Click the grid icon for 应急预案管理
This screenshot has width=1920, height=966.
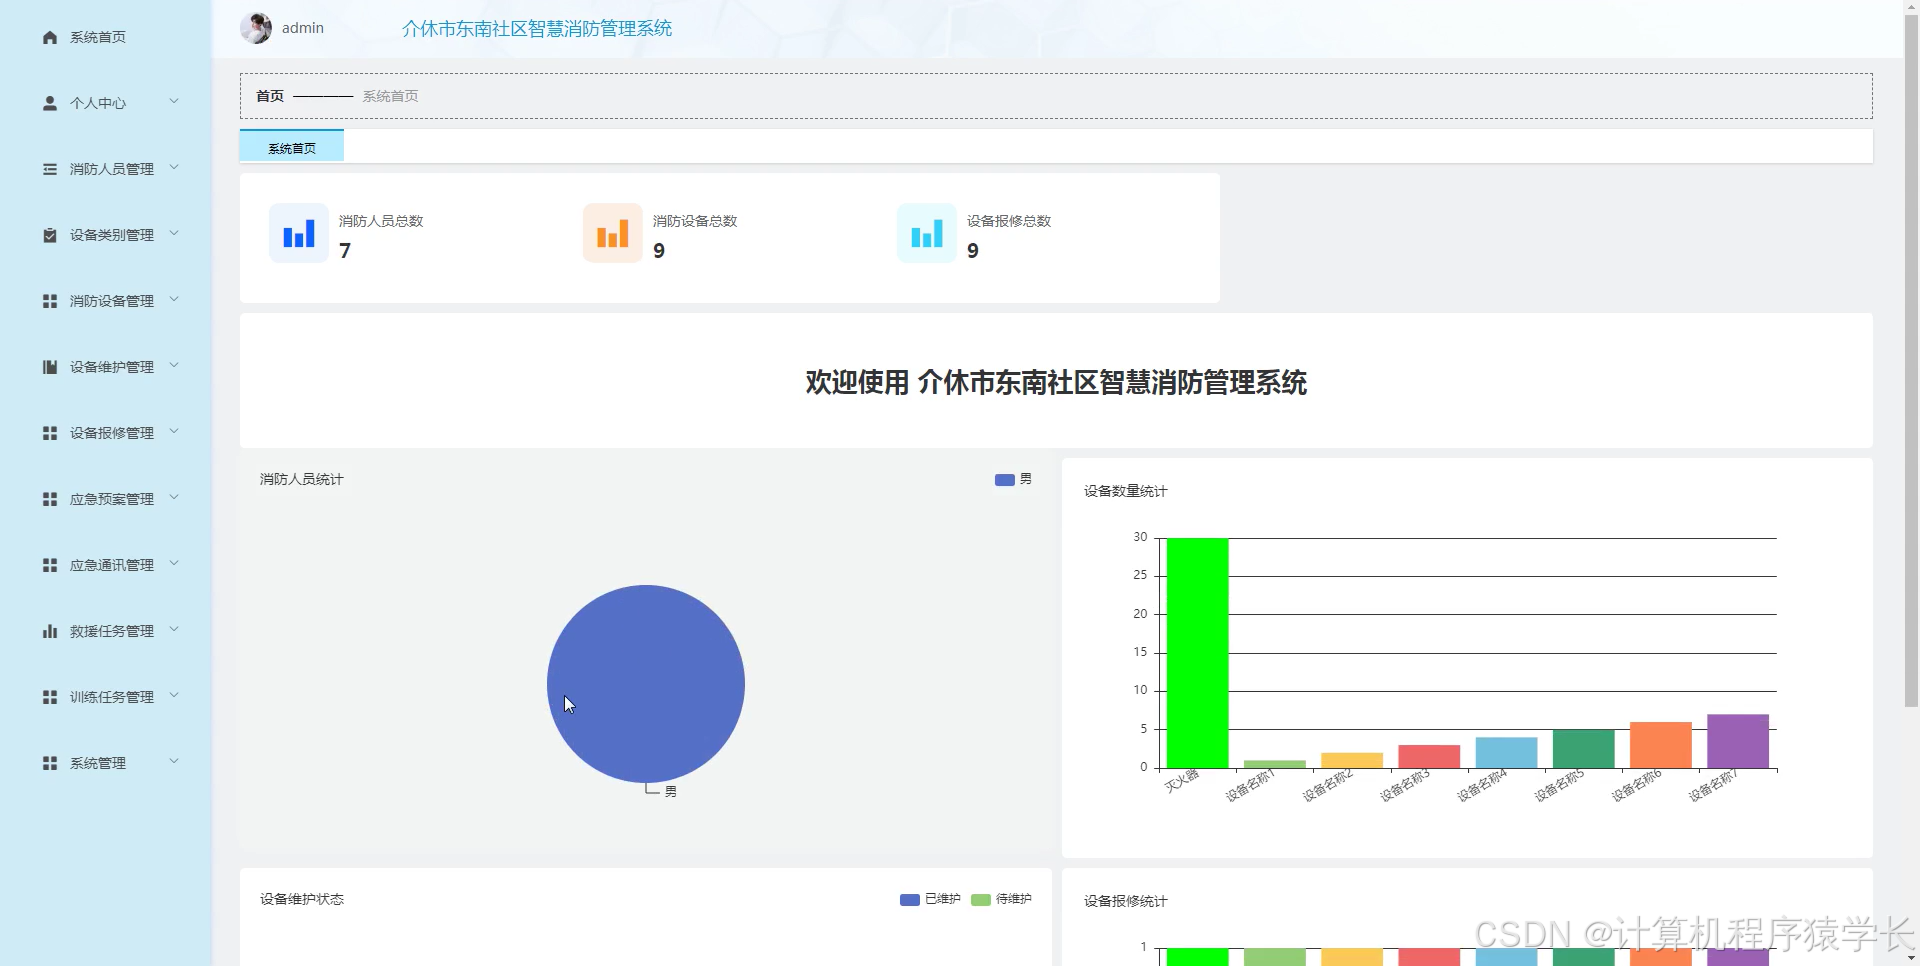tap(50, 499)
